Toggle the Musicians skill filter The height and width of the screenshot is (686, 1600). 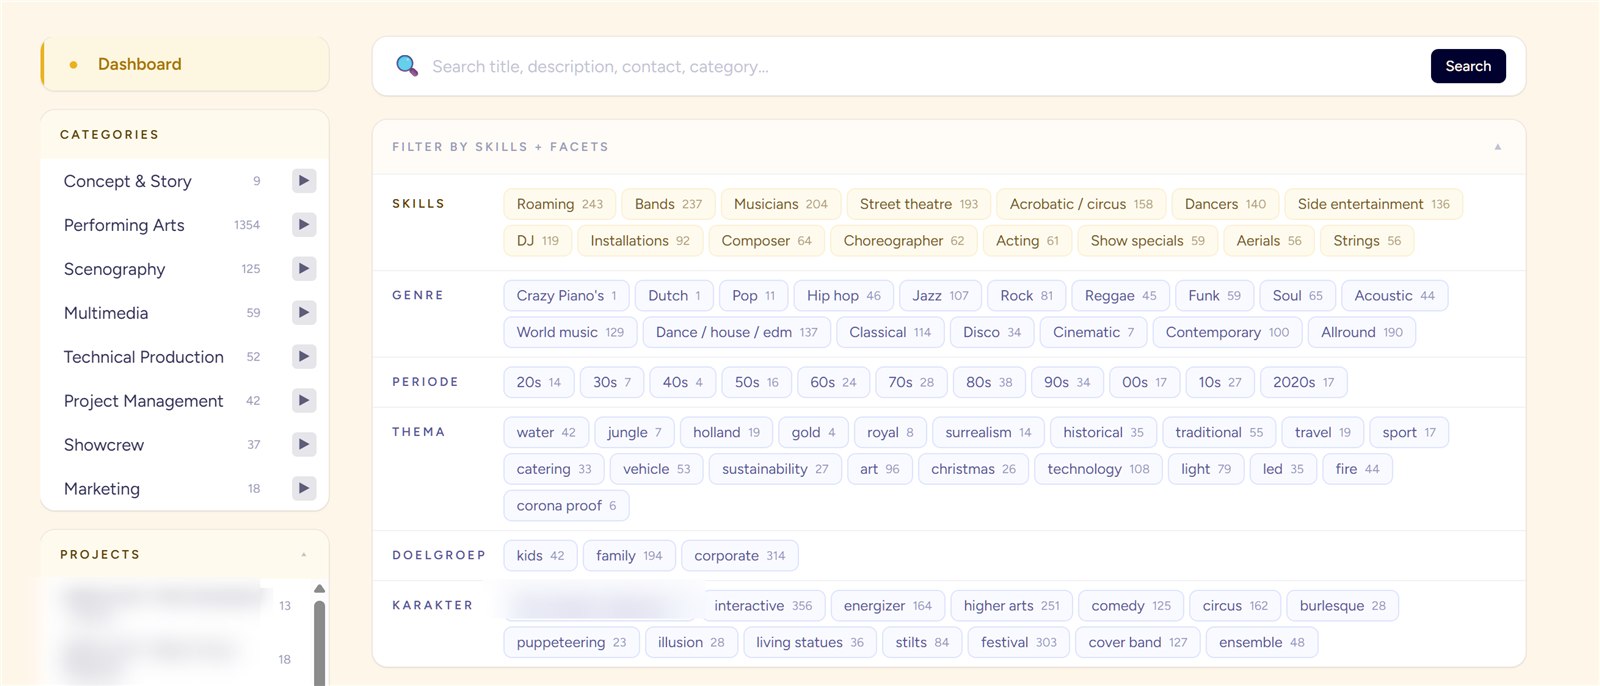[781, 204]
